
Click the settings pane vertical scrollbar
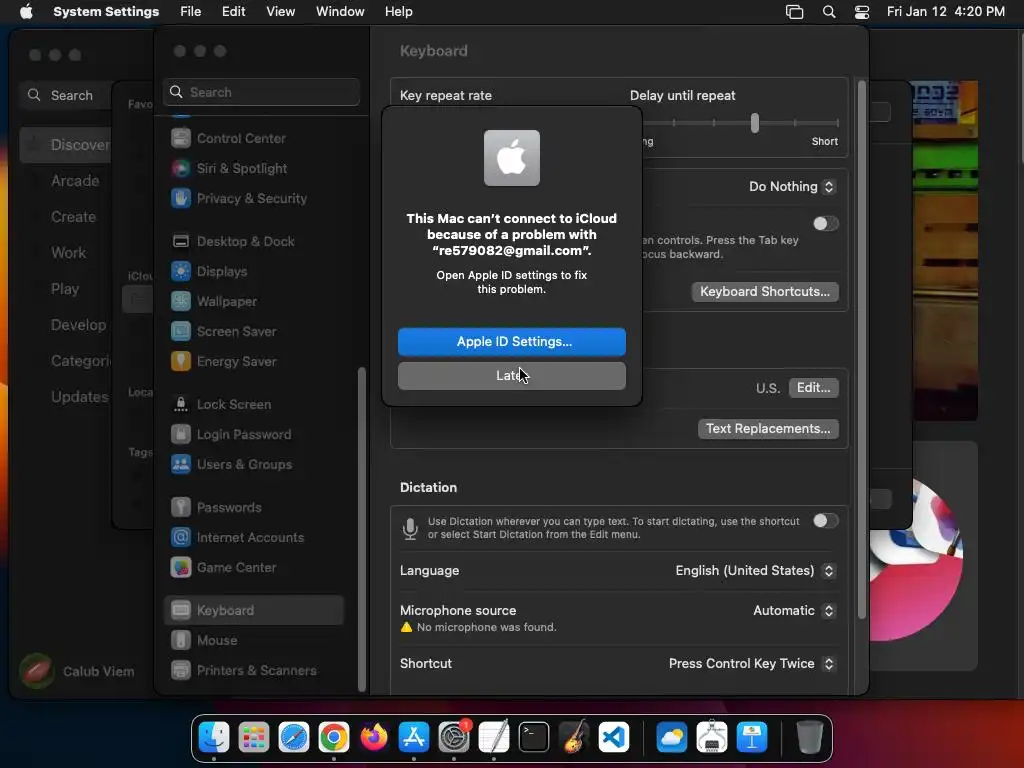click(x=861, y=349)
